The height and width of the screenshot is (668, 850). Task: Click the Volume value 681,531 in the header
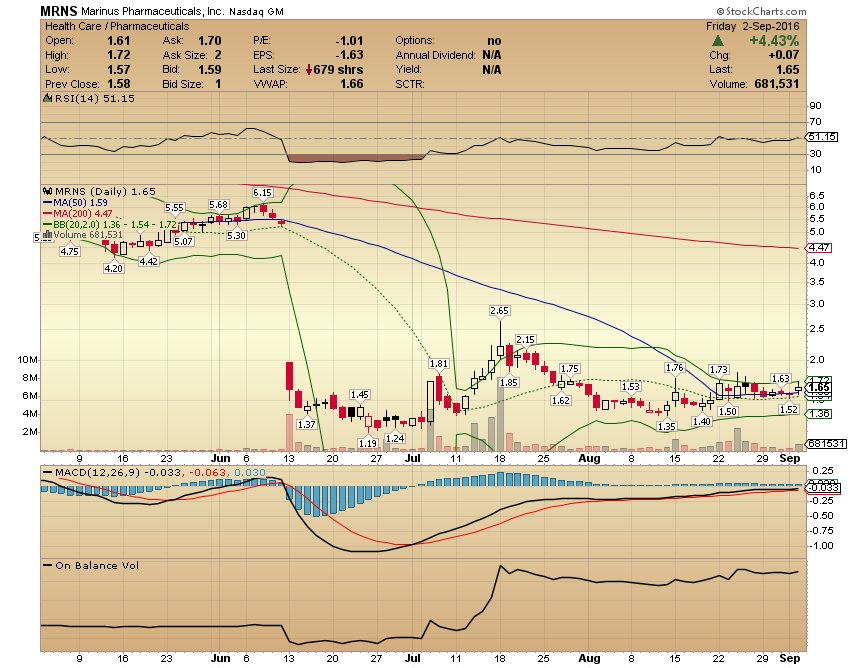(777, 84)
